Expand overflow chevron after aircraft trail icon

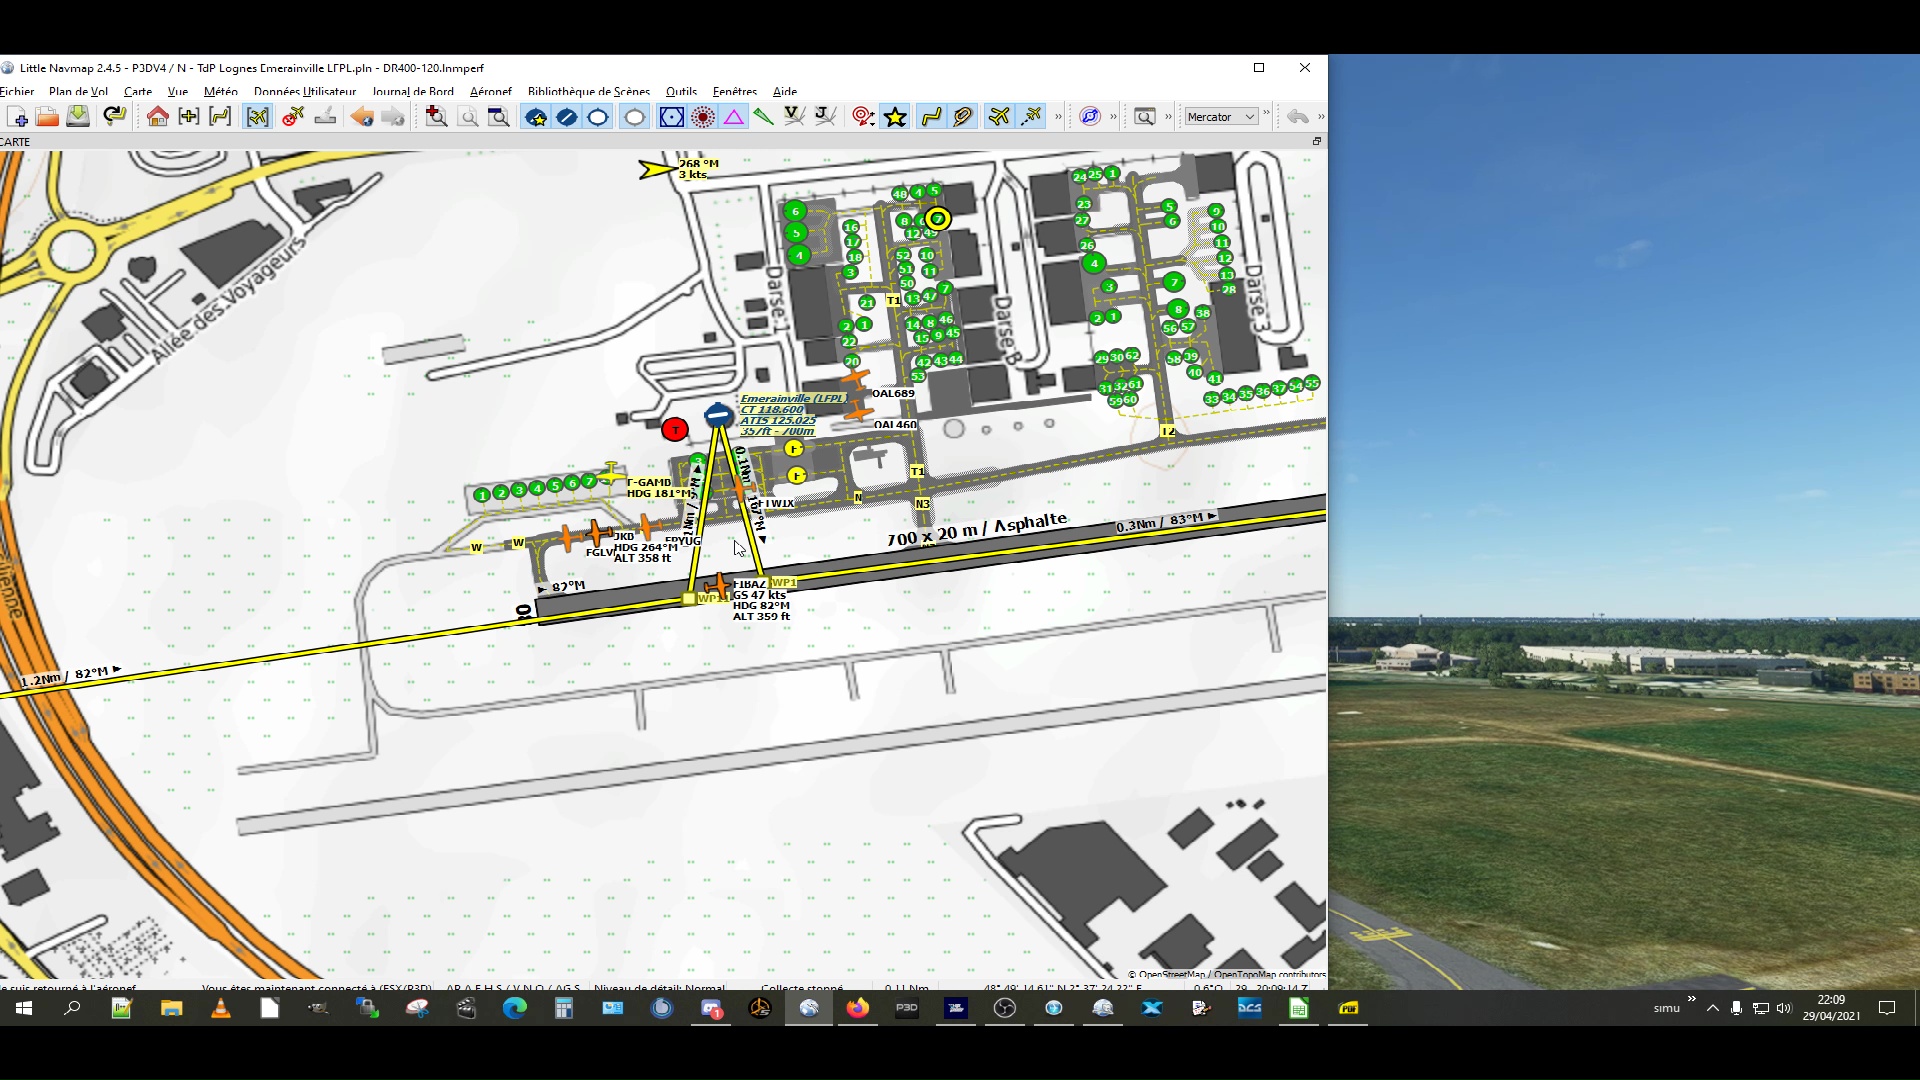click(x=1058, y=117)
